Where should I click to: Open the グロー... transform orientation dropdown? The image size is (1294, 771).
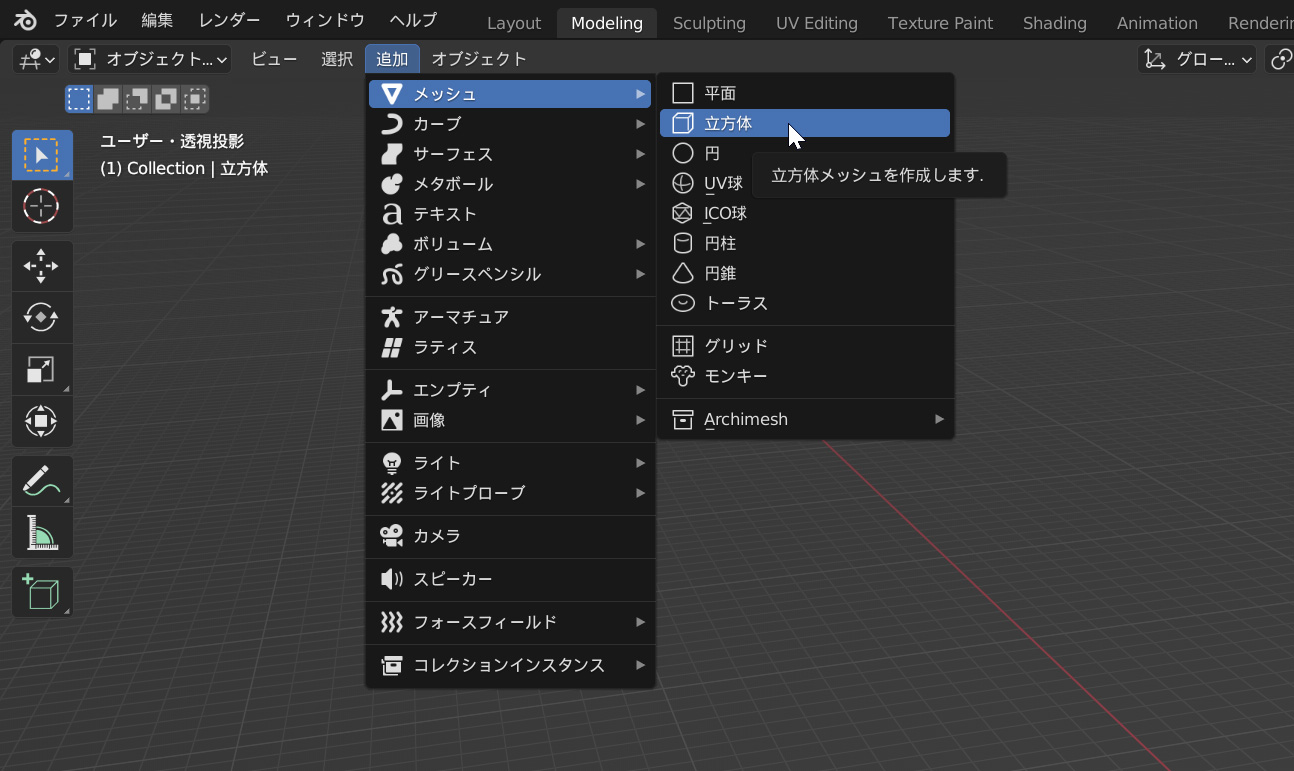(1198, 60)
